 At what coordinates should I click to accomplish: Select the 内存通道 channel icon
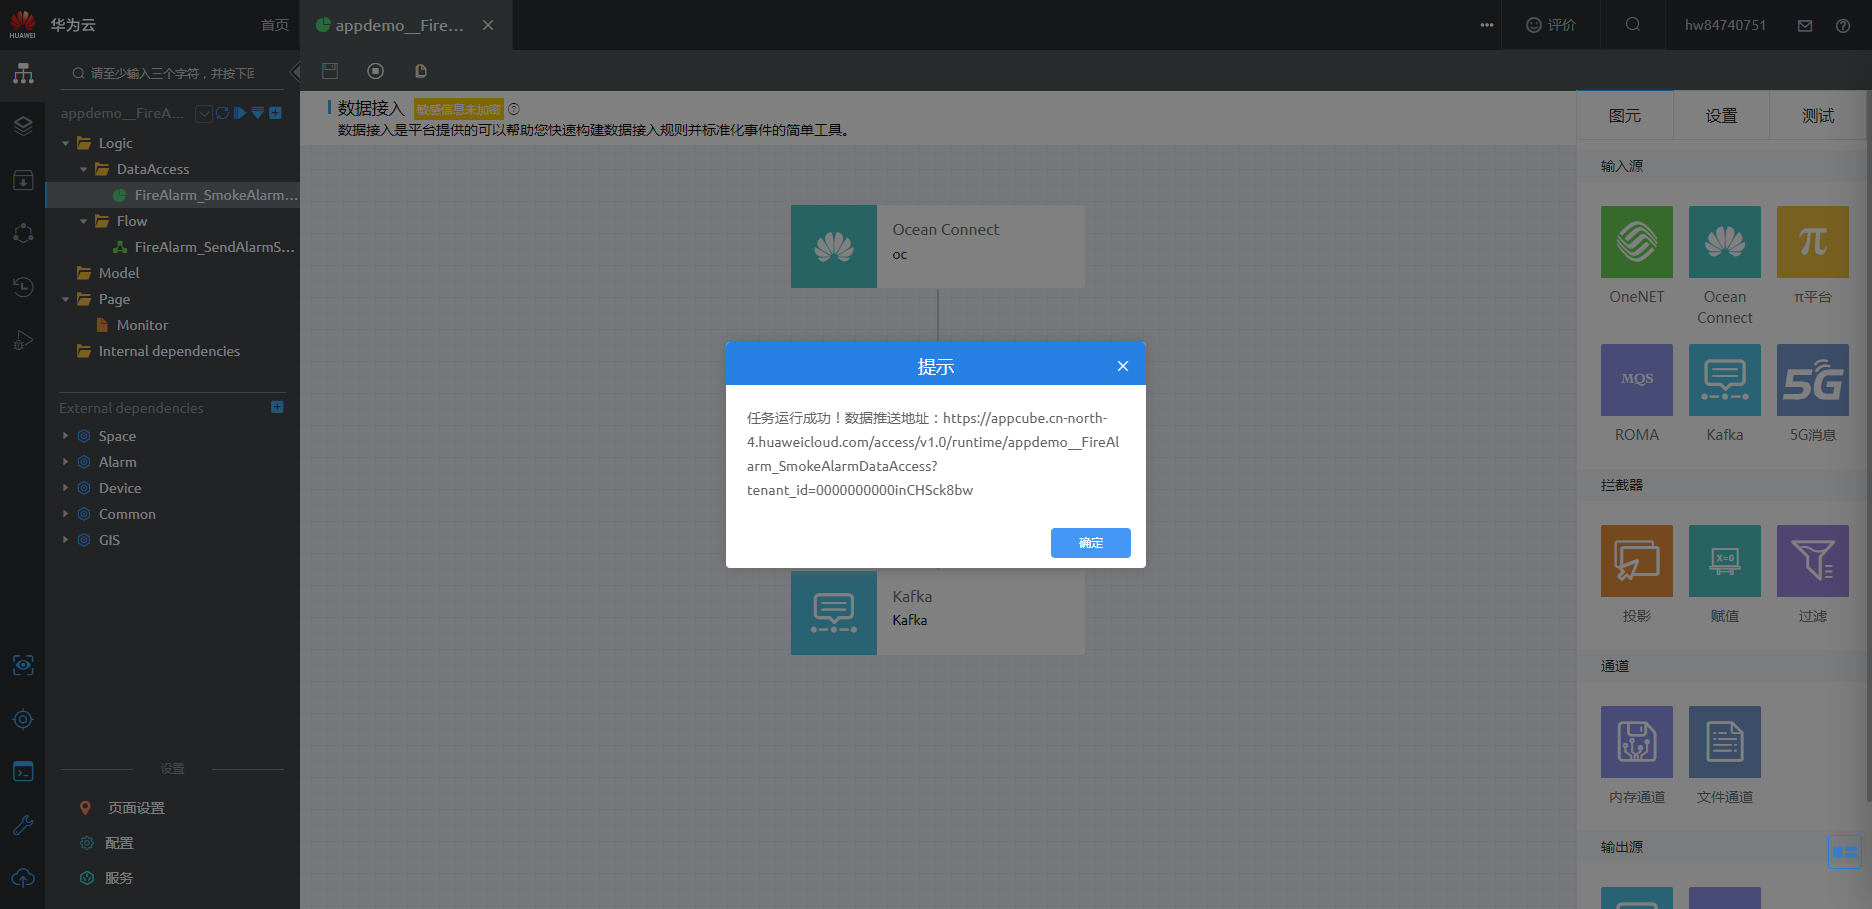click(x=1637, y=742)
